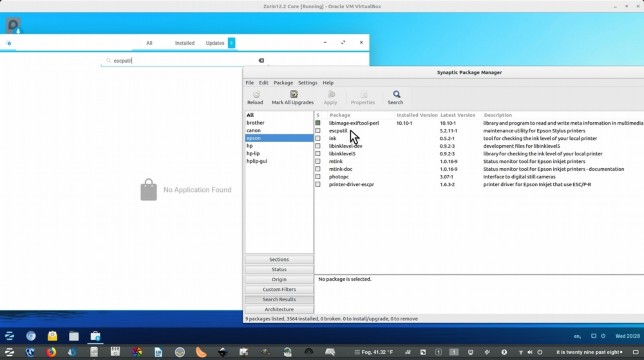Image resolution: width=644 pixels, height=360 pixels.
Task: Select the printer-driver-escpr package name
Action: tap(352, 184)
